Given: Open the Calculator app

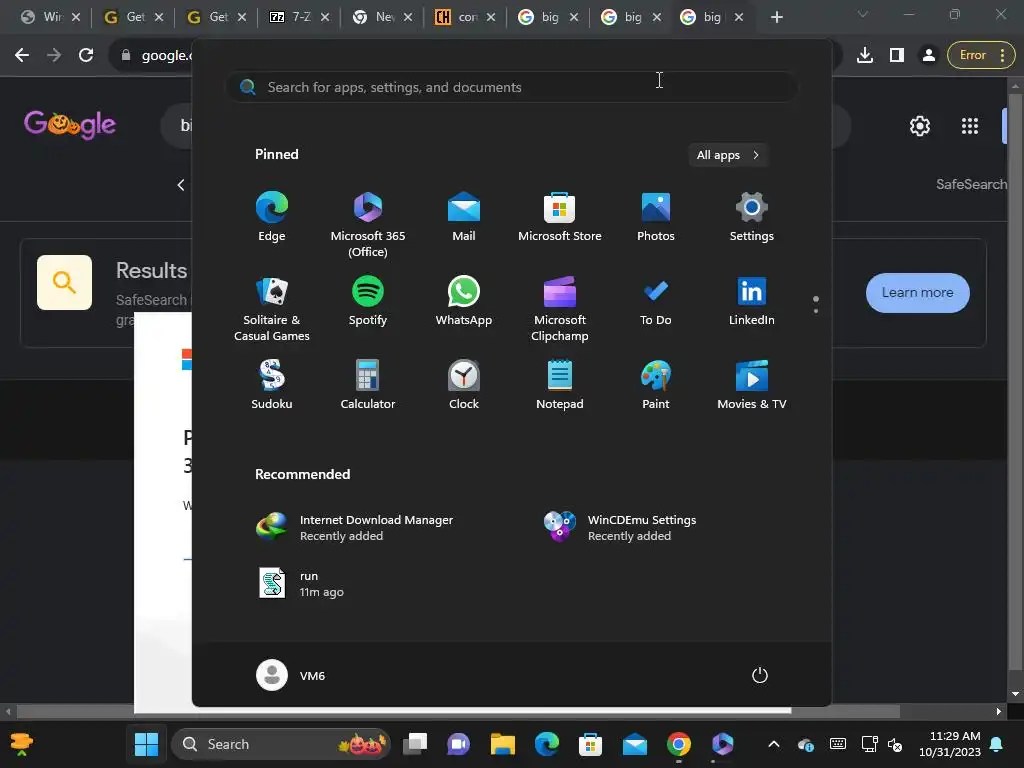Looking at the screenshot, I should [368, 385].
